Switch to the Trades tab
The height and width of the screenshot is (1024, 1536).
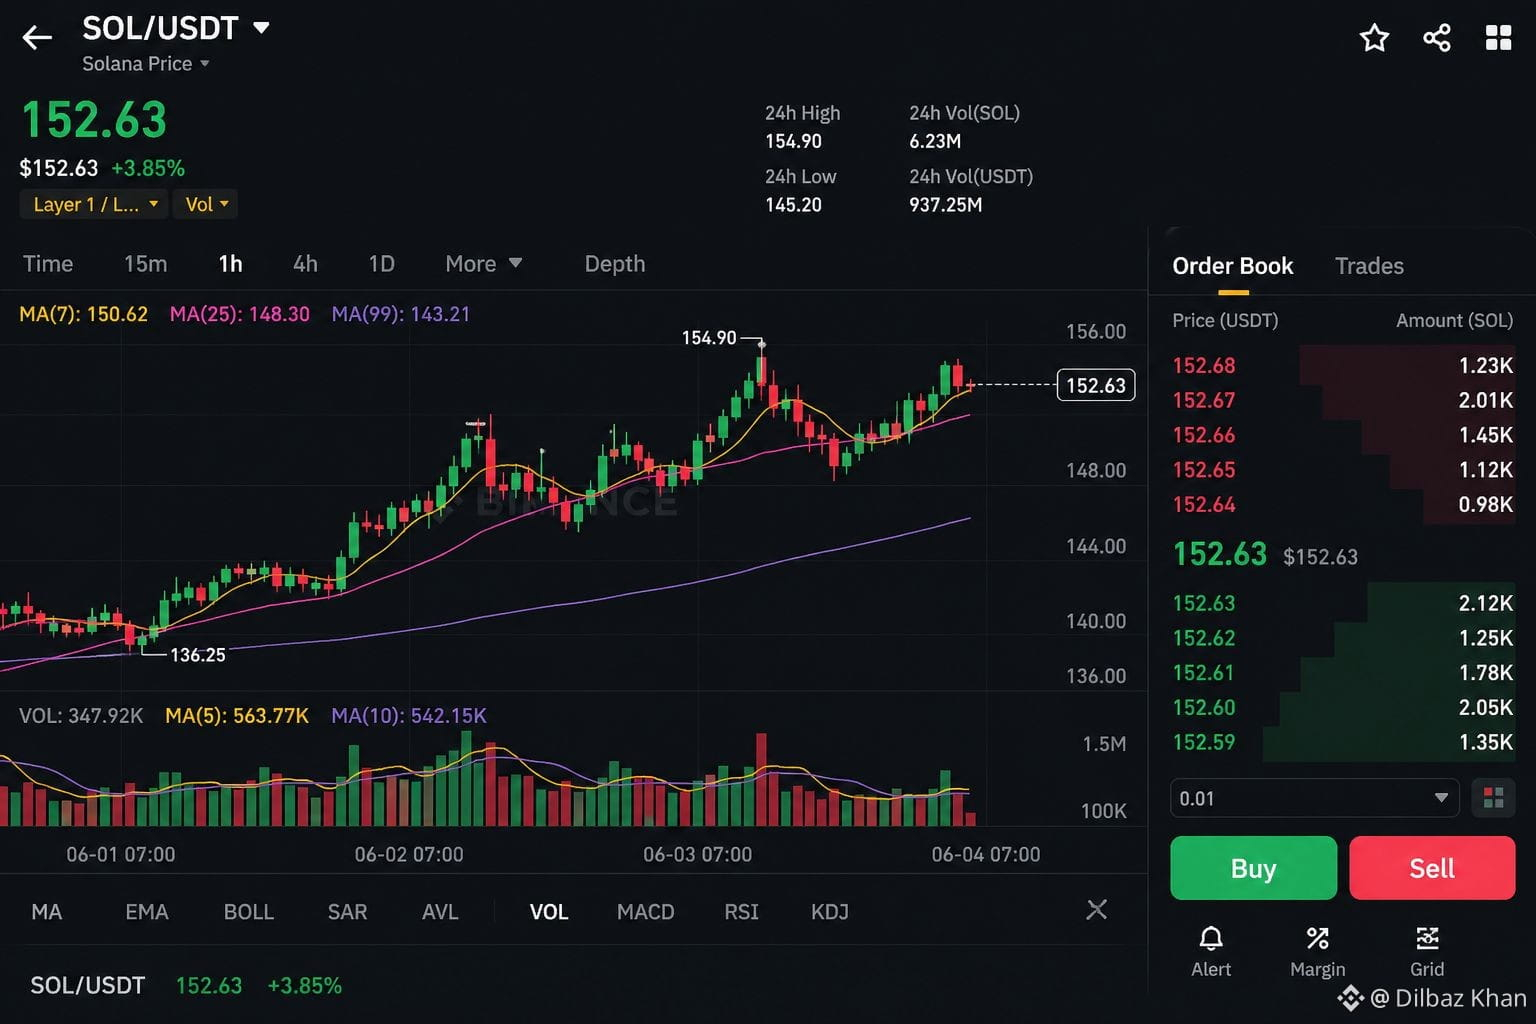point(1369,266)
